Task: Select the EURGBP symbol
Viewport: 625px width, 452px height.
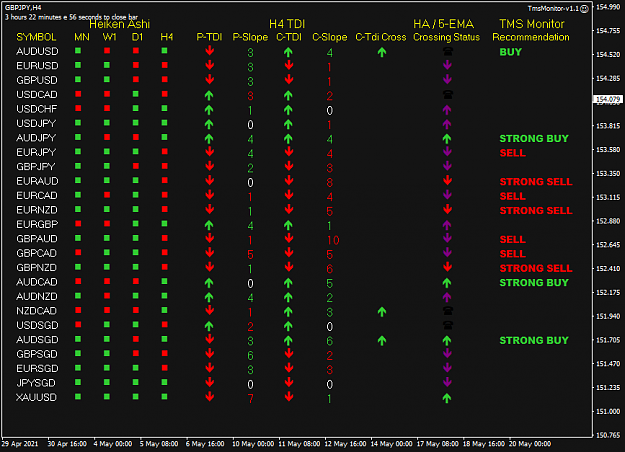Action: tap(37, 224)
